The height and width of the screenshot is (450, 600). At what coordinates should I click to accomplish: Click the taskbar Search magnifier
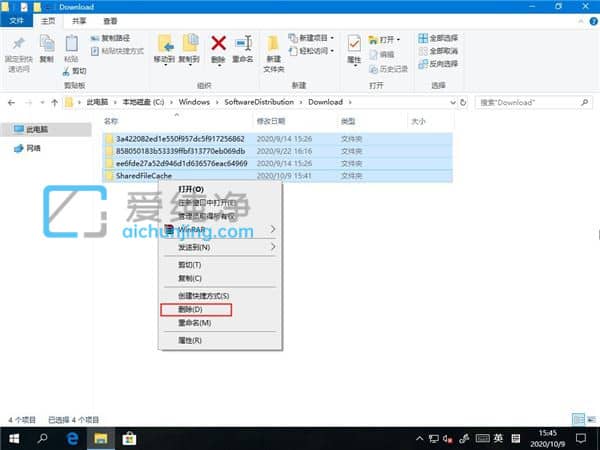pyautogui.click(x=42, y=438)
